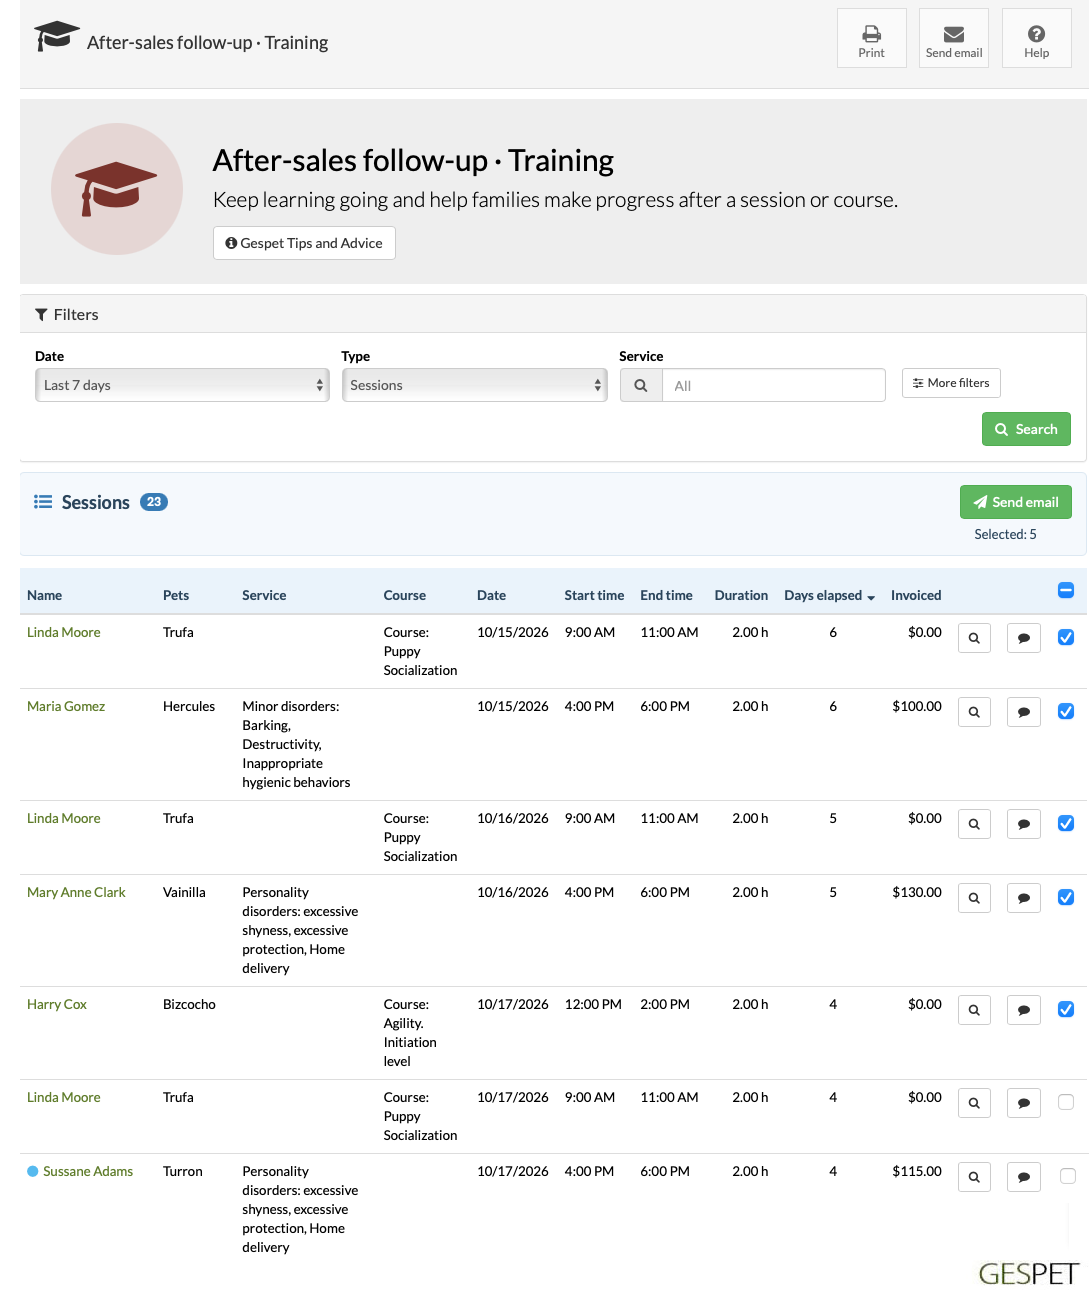View details of Harry Cox session
The width and height of the screenshot is (1089, 1301).
pyautogui.click(x=974, y=1010)
